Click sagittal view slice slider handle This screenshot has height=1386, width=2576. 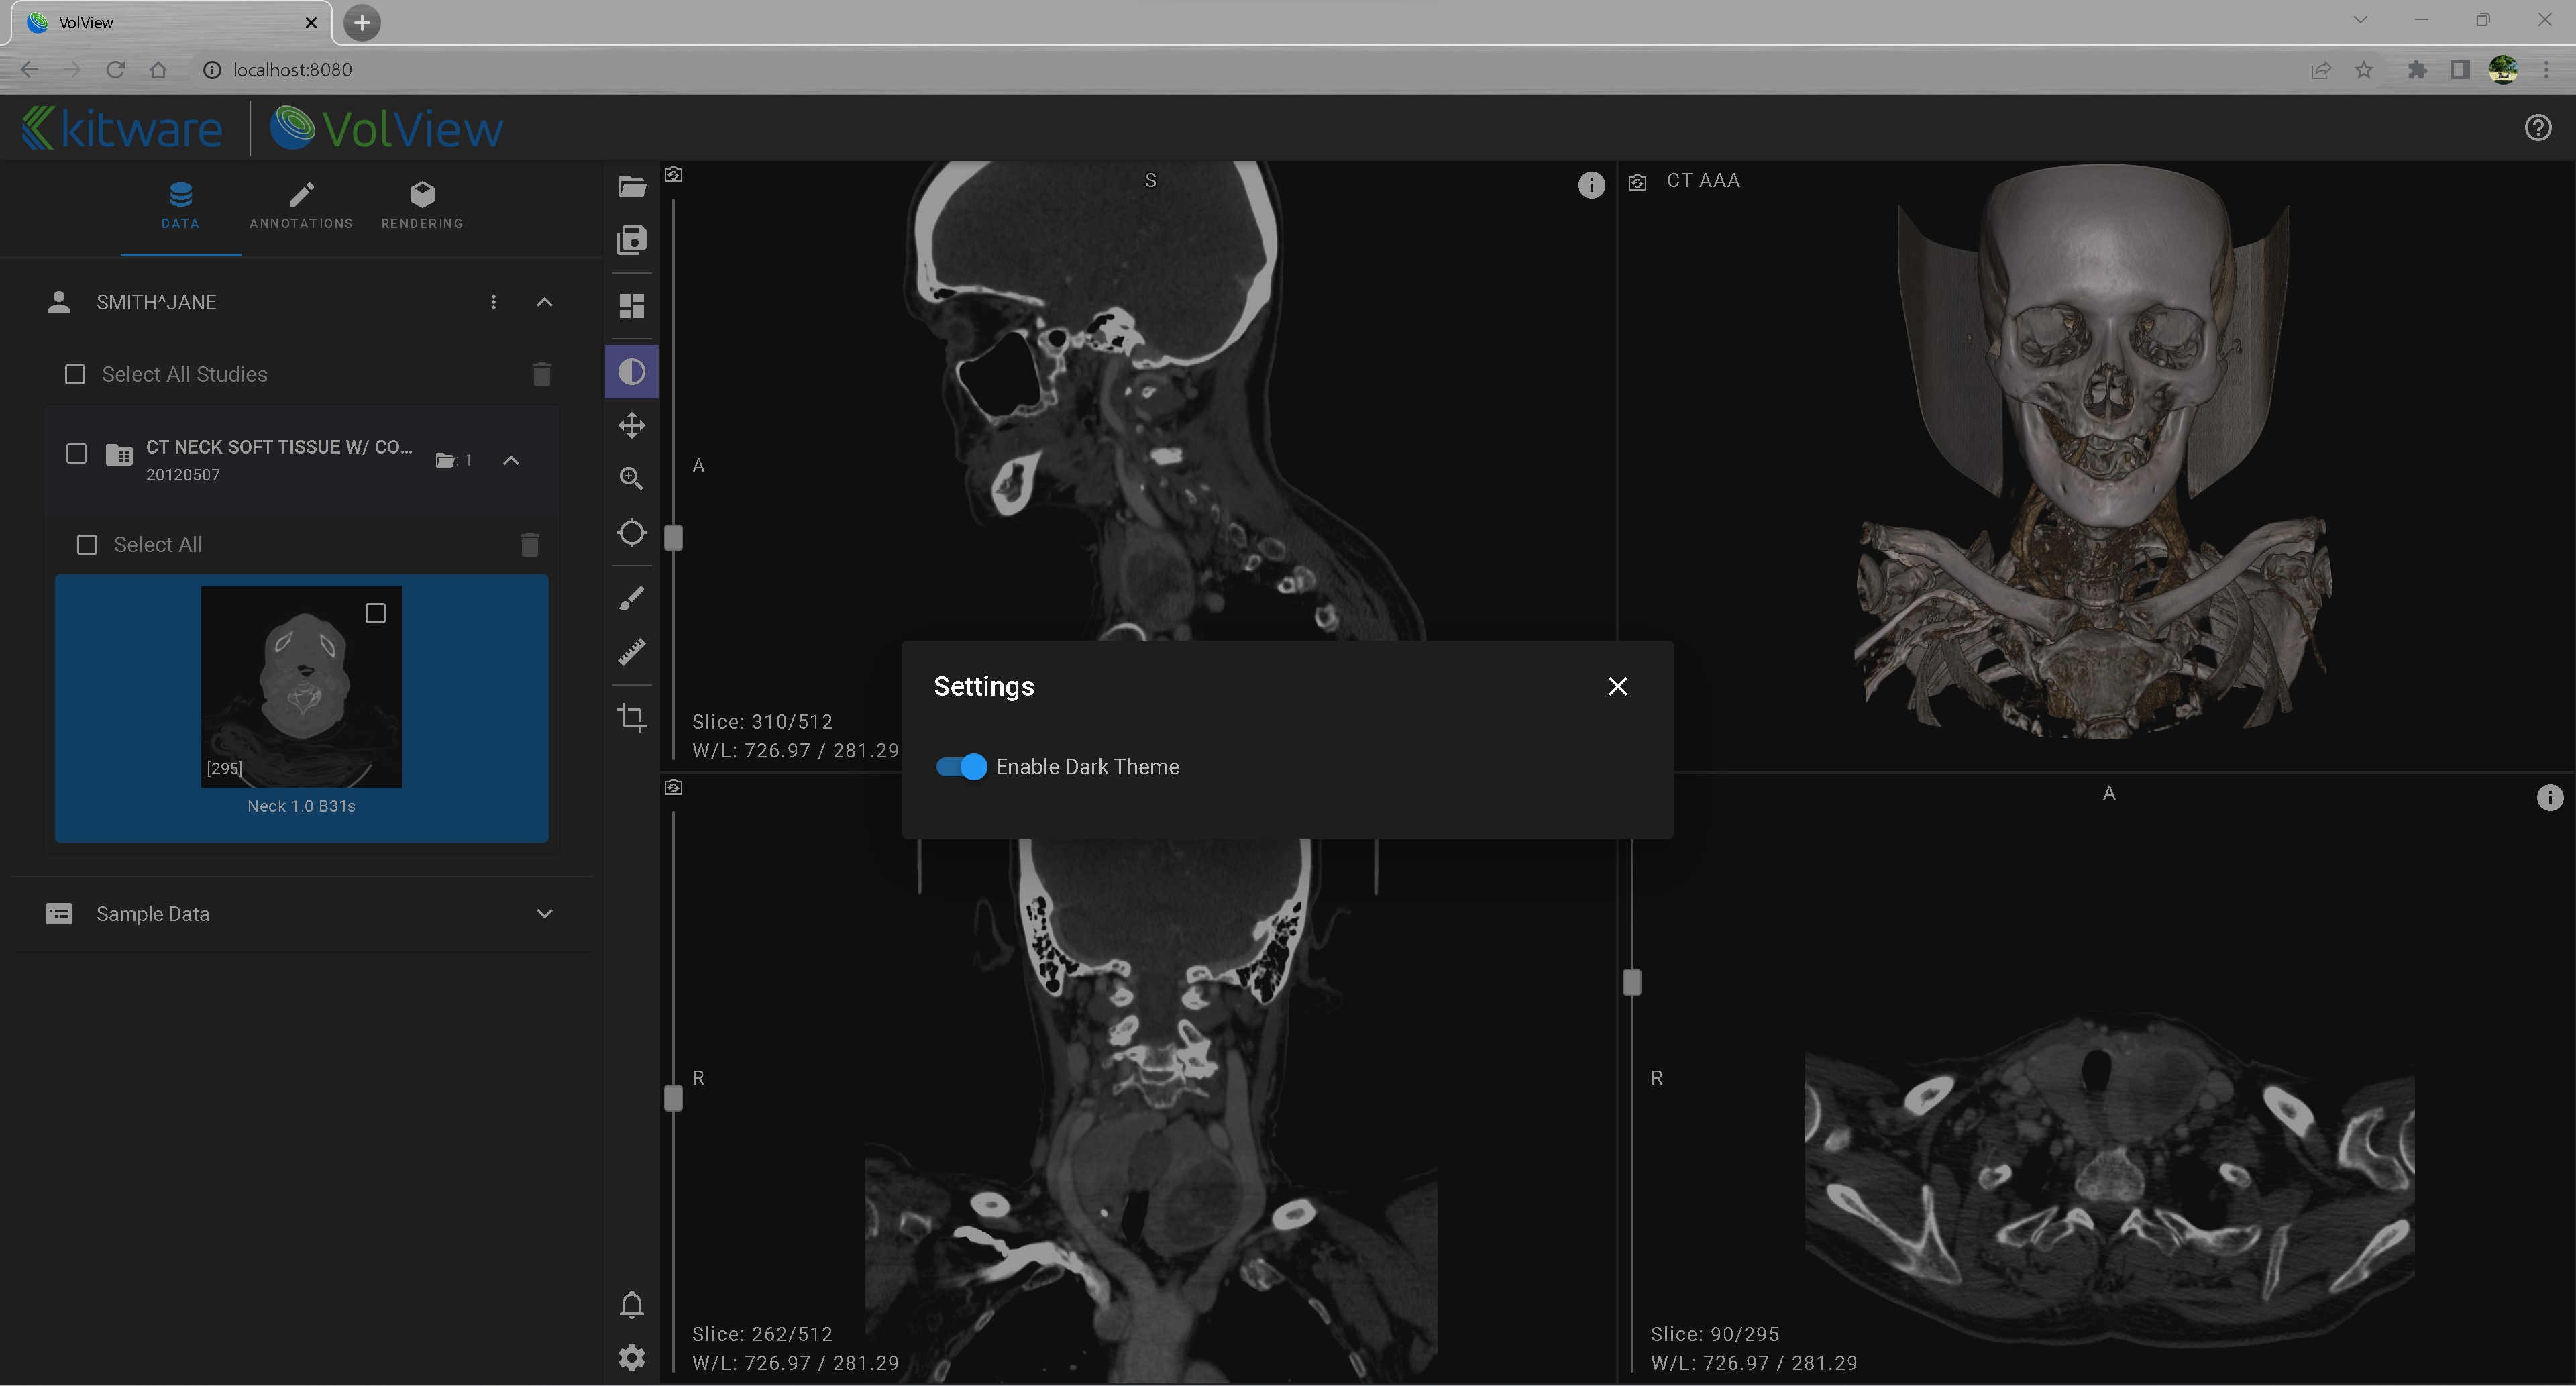click(x=674, y=538)
